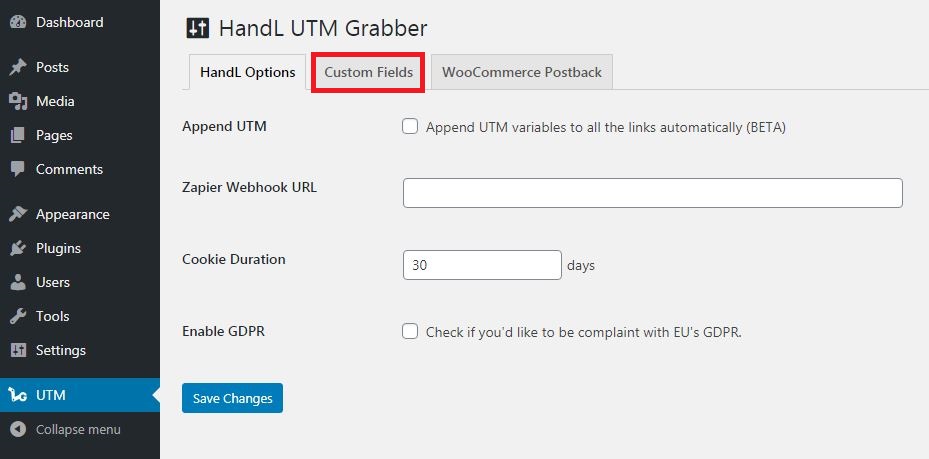The width and height of the screenshot is (929, 459).
Task: Open the WooCommerce Postback tab
Action: (522, 73)
